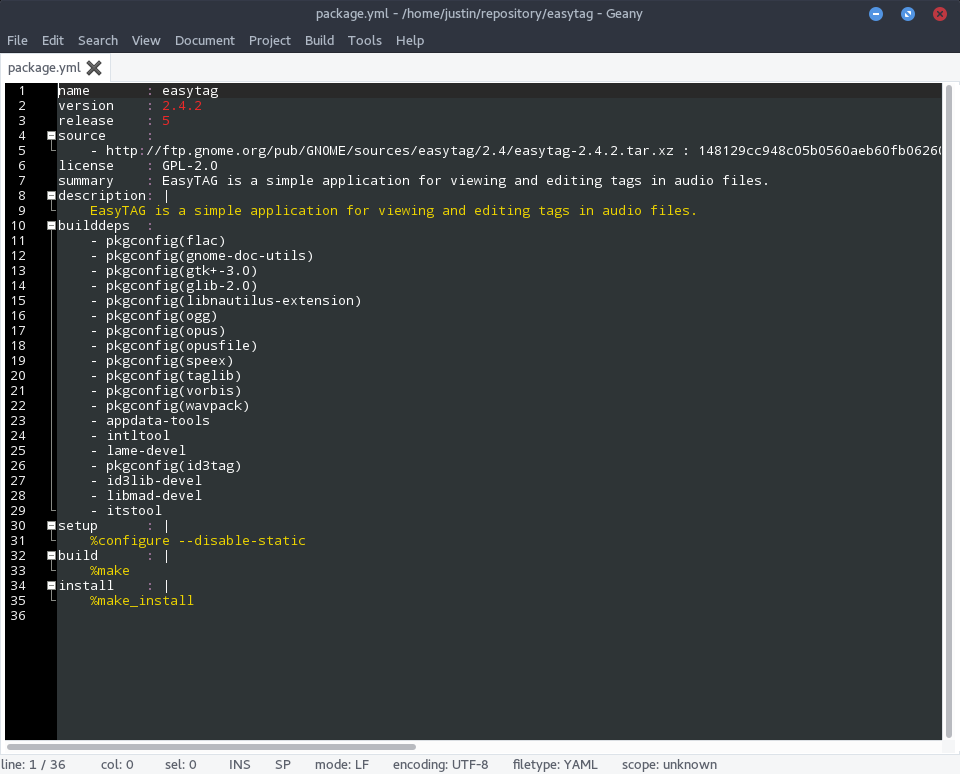The width and height of the screenshot is (960, 774).
Task: Click the summary text on line 7
Action: [465, 181]
